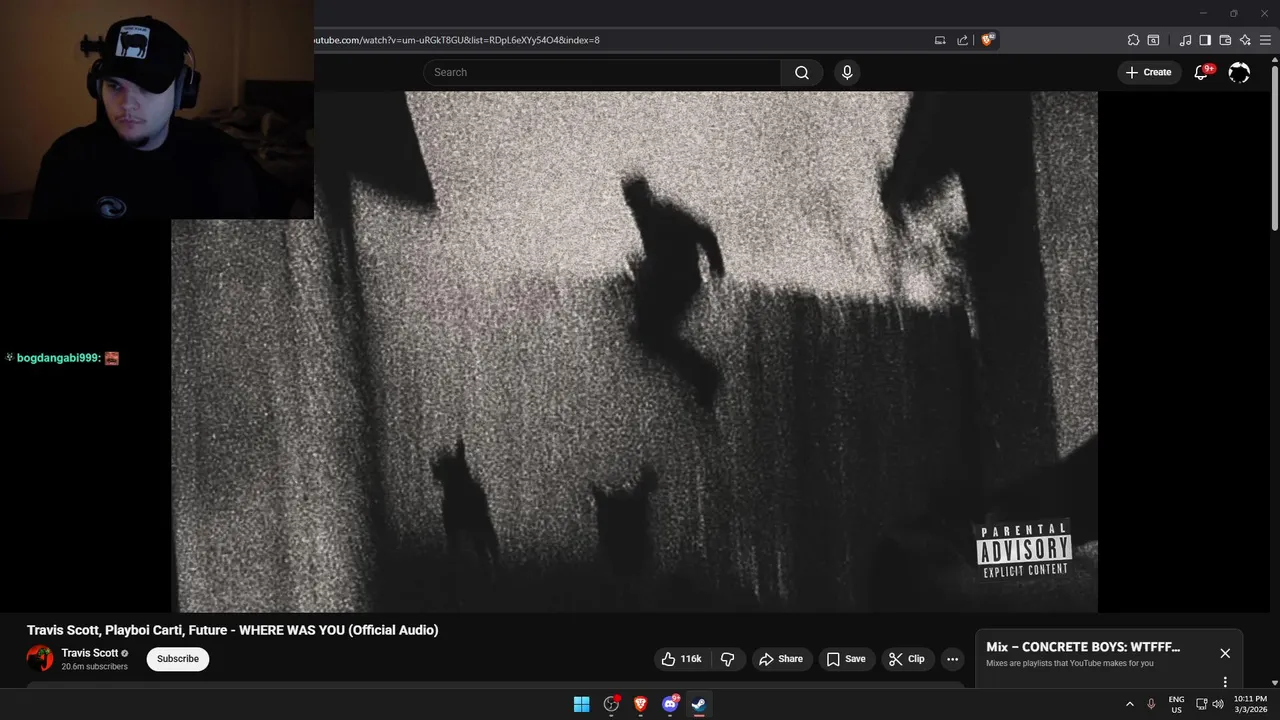Open the tab search icon in the toolbar
Image resolution: width=1280 pixels, height=720 pixels.
pos(1153,40)
